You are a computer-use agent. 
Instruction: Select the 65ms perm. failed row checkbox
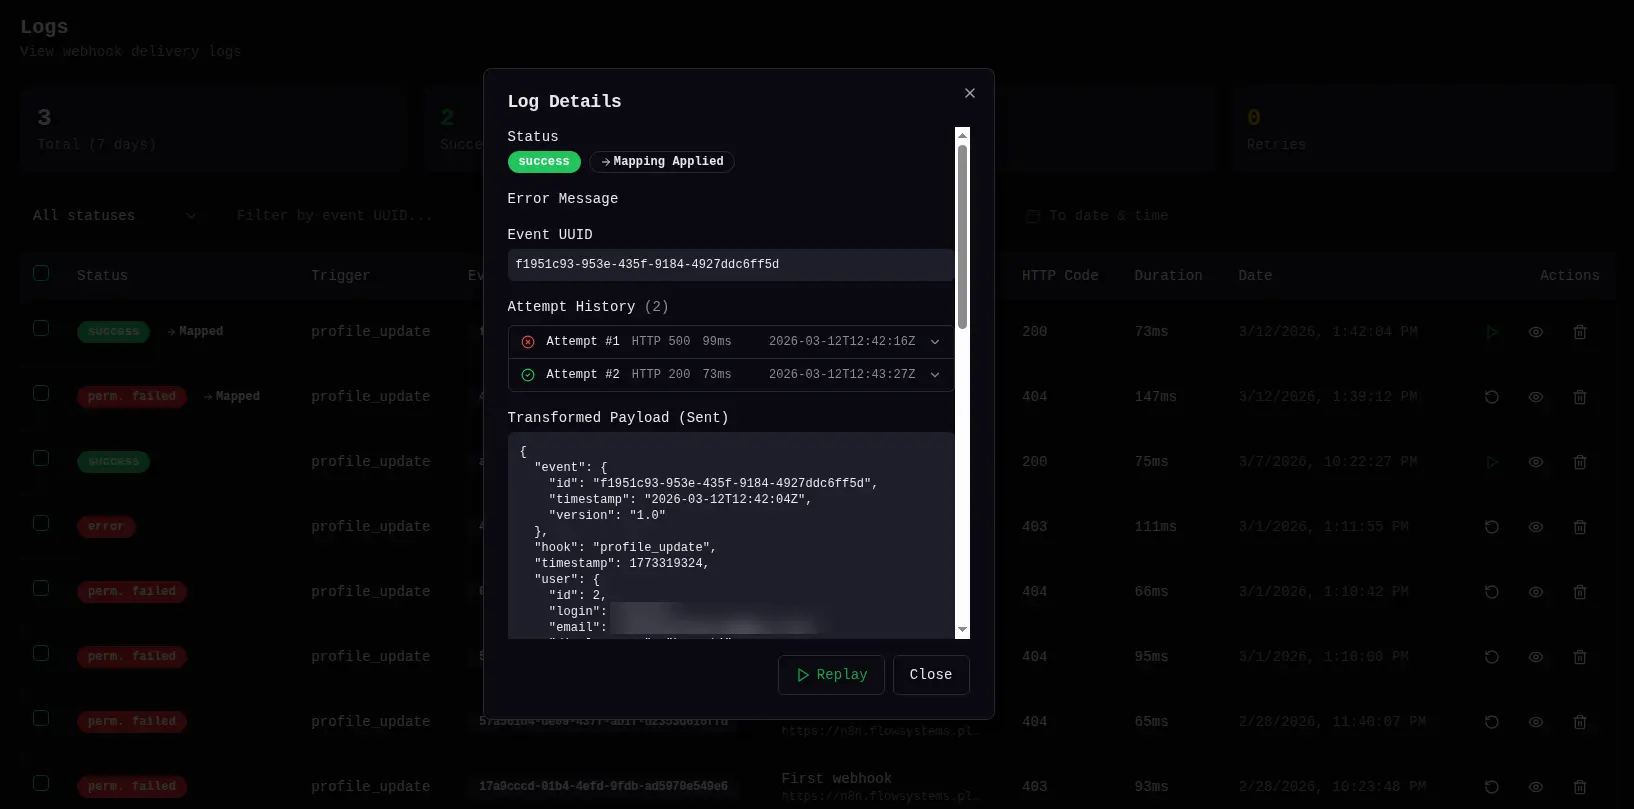coord(41,718)
